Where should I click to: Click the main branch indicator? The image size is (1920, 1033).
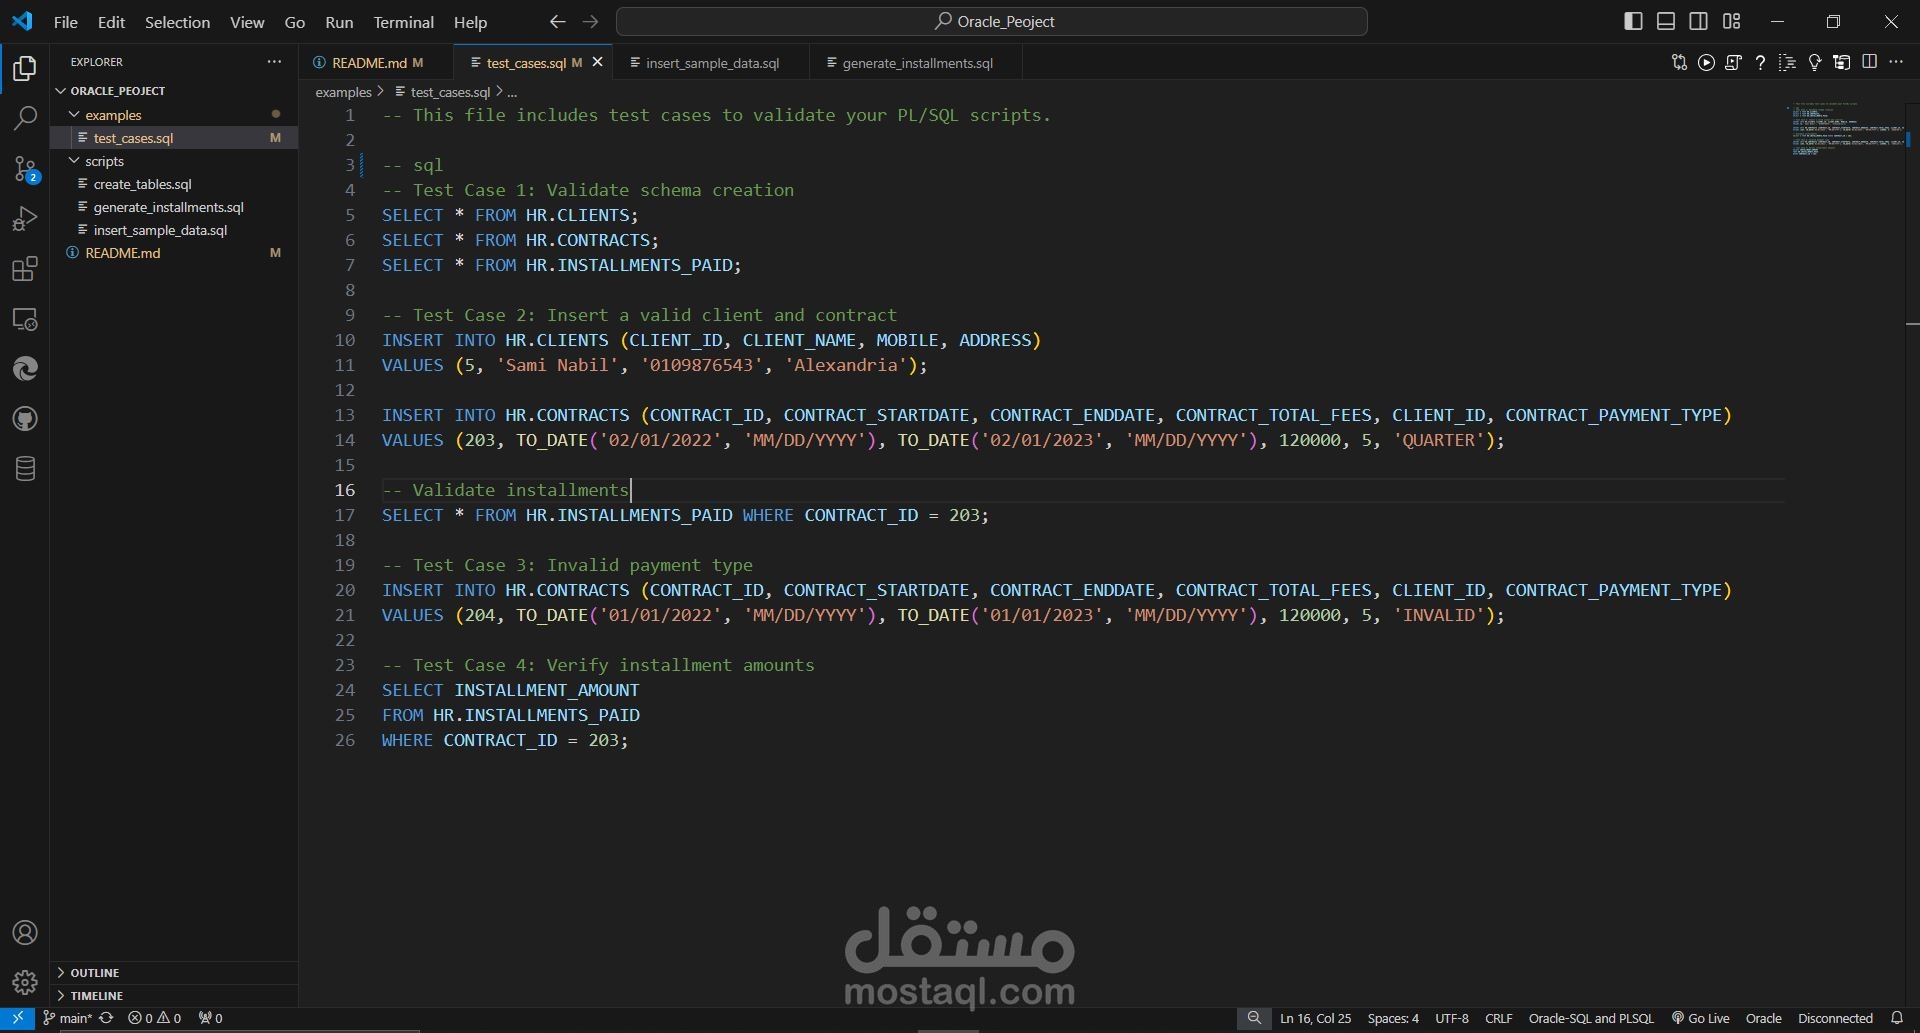coord(68,1018)
